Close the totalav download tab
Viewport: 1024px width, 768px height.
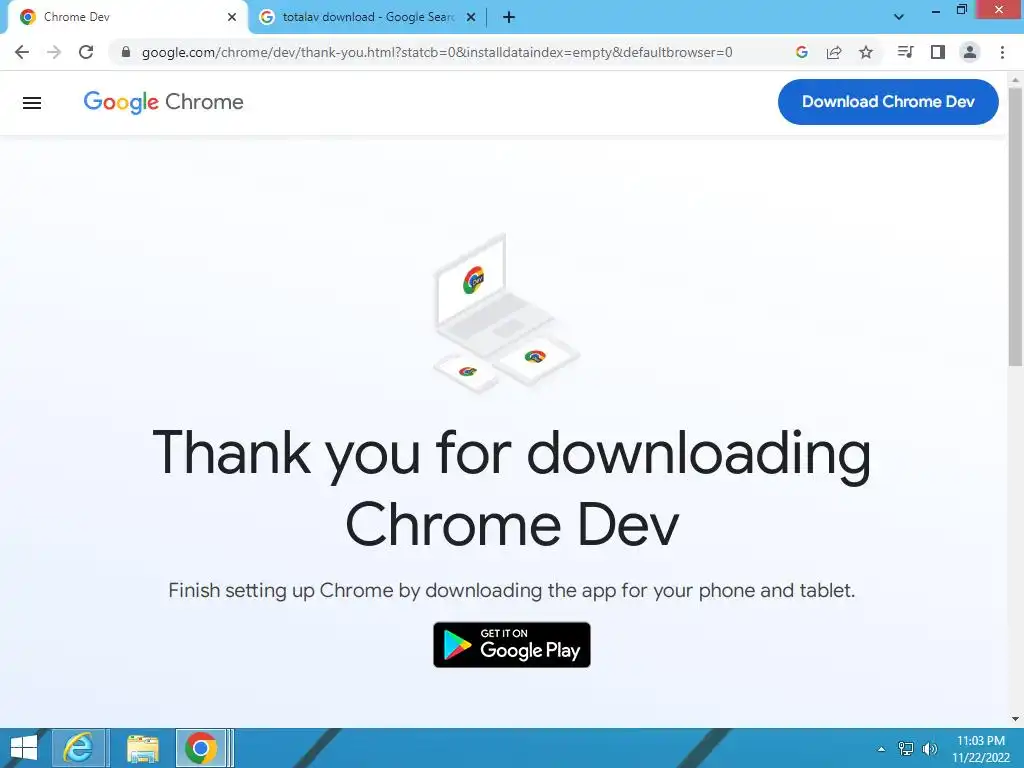tap(471, 17)
